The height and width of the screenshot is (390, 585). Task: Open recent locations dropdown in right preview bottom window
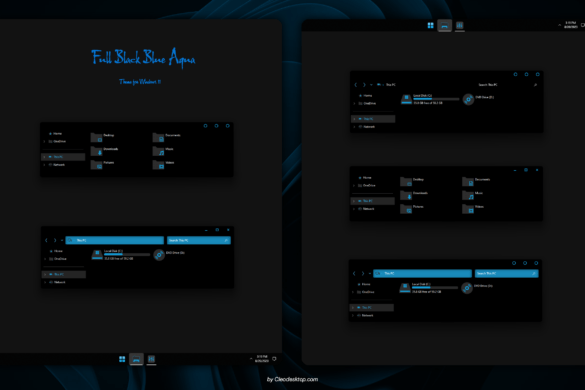pos(370,274)
